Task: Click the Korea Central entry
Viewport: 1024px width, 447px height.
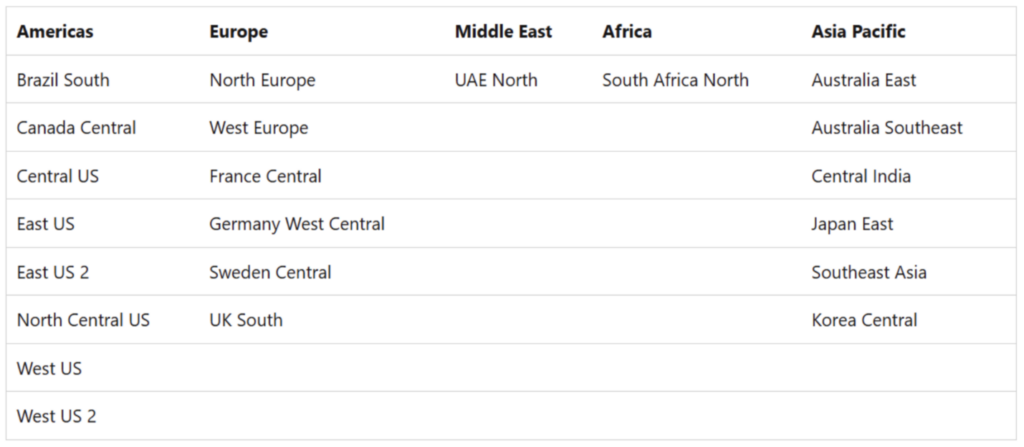Action: point(864,320)
